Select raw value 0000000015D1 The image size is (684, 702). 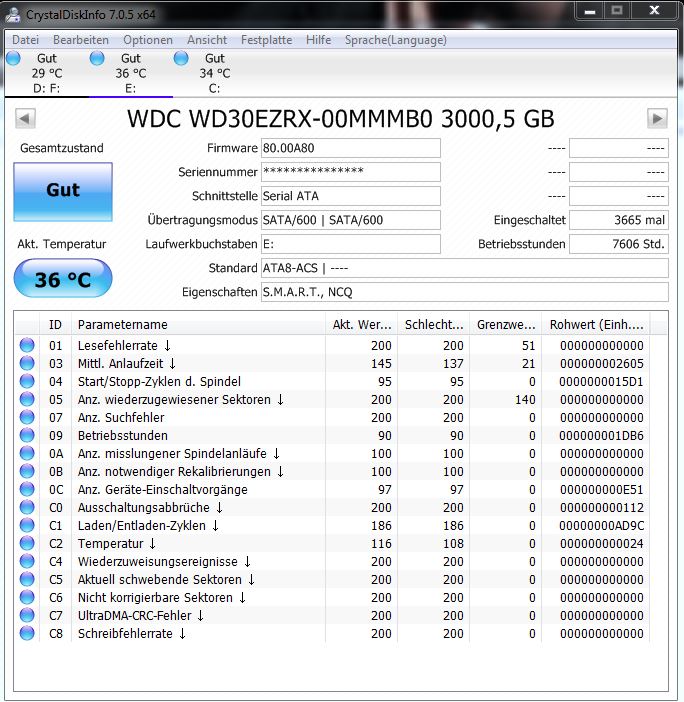(x=601, y=381)
